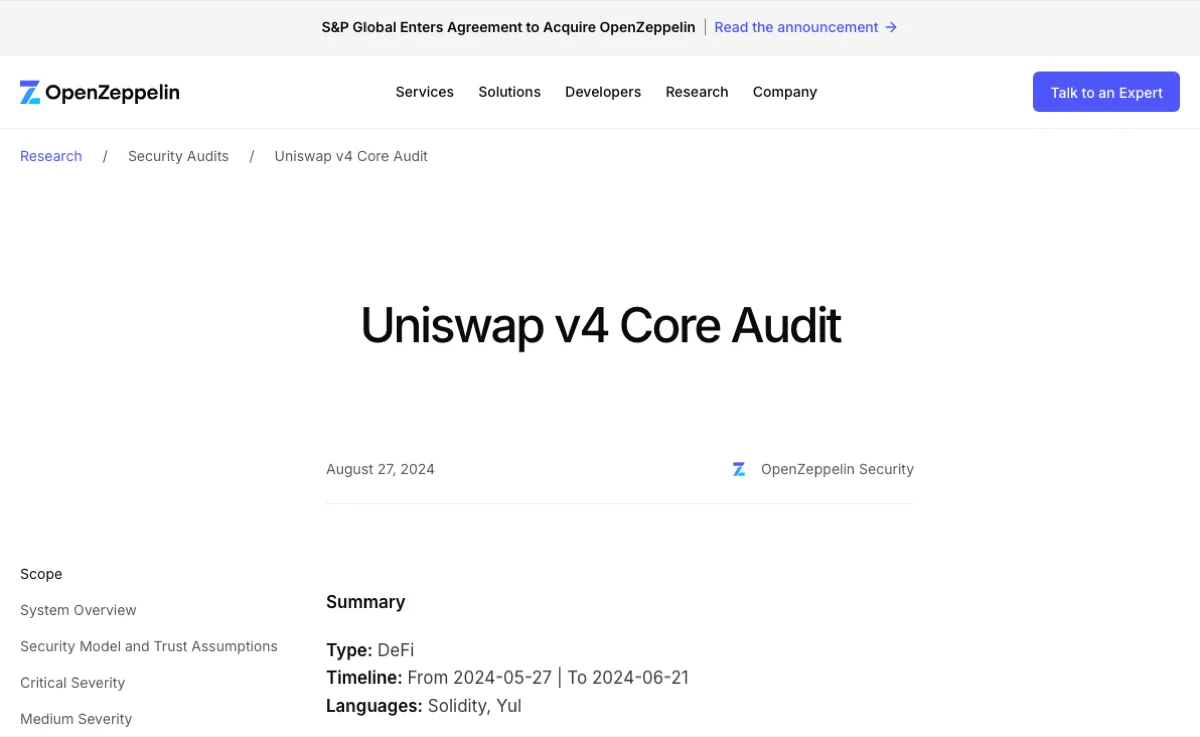The height and width of the screenshot is (737, 1200).
Task: Click the OpenZeppelin logo
Action: 100,93
